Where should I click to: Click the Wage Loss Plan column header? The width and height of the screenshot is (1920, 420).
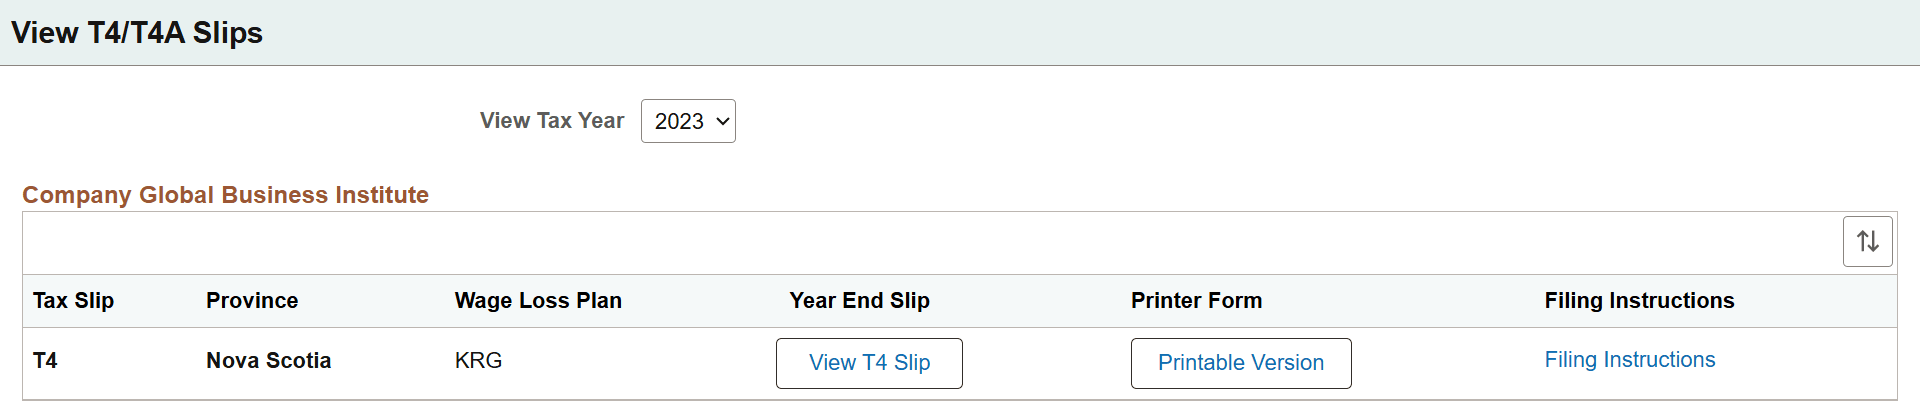(x=538, y=301)
